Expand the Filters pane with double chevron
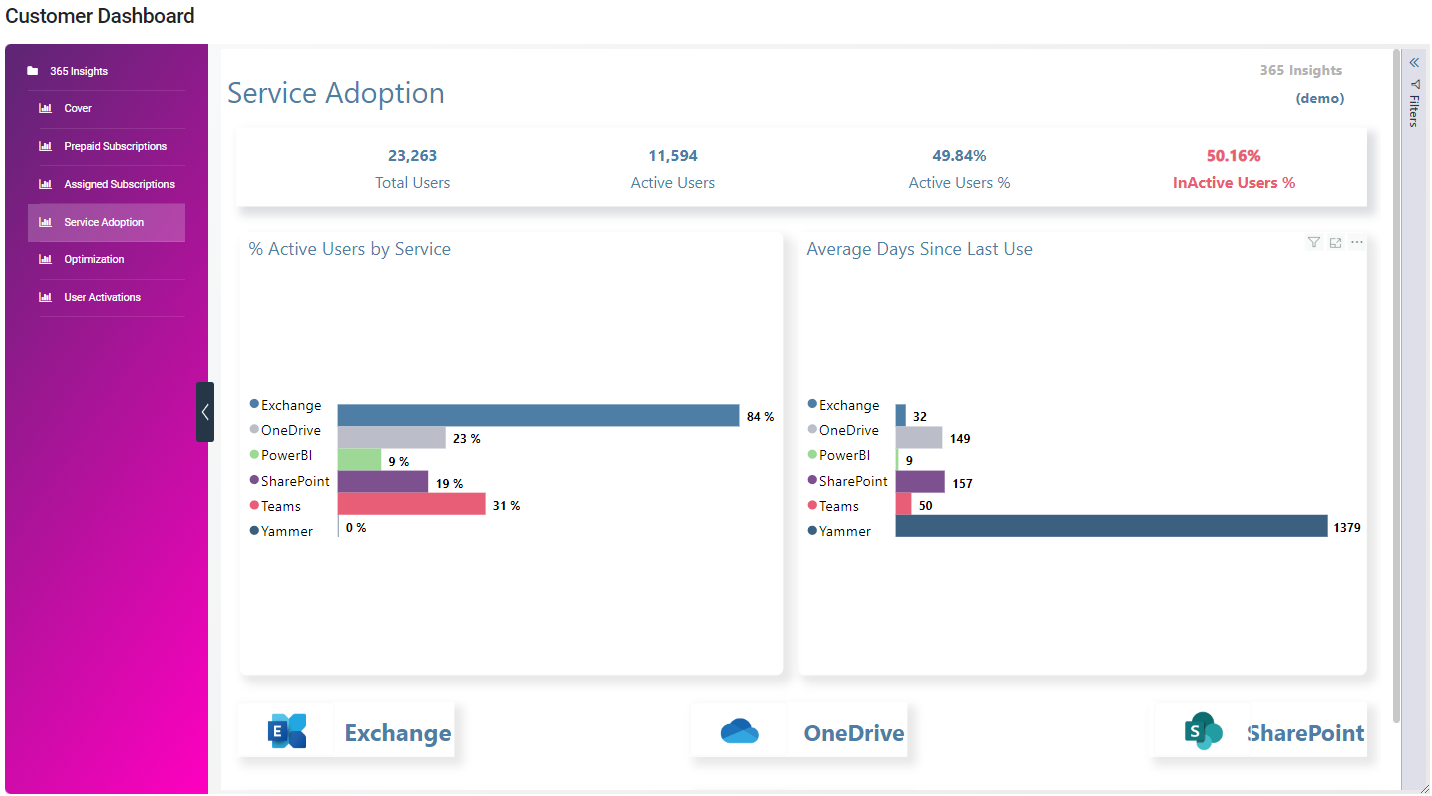1432x796 pixels. [x=1414, y=62]
